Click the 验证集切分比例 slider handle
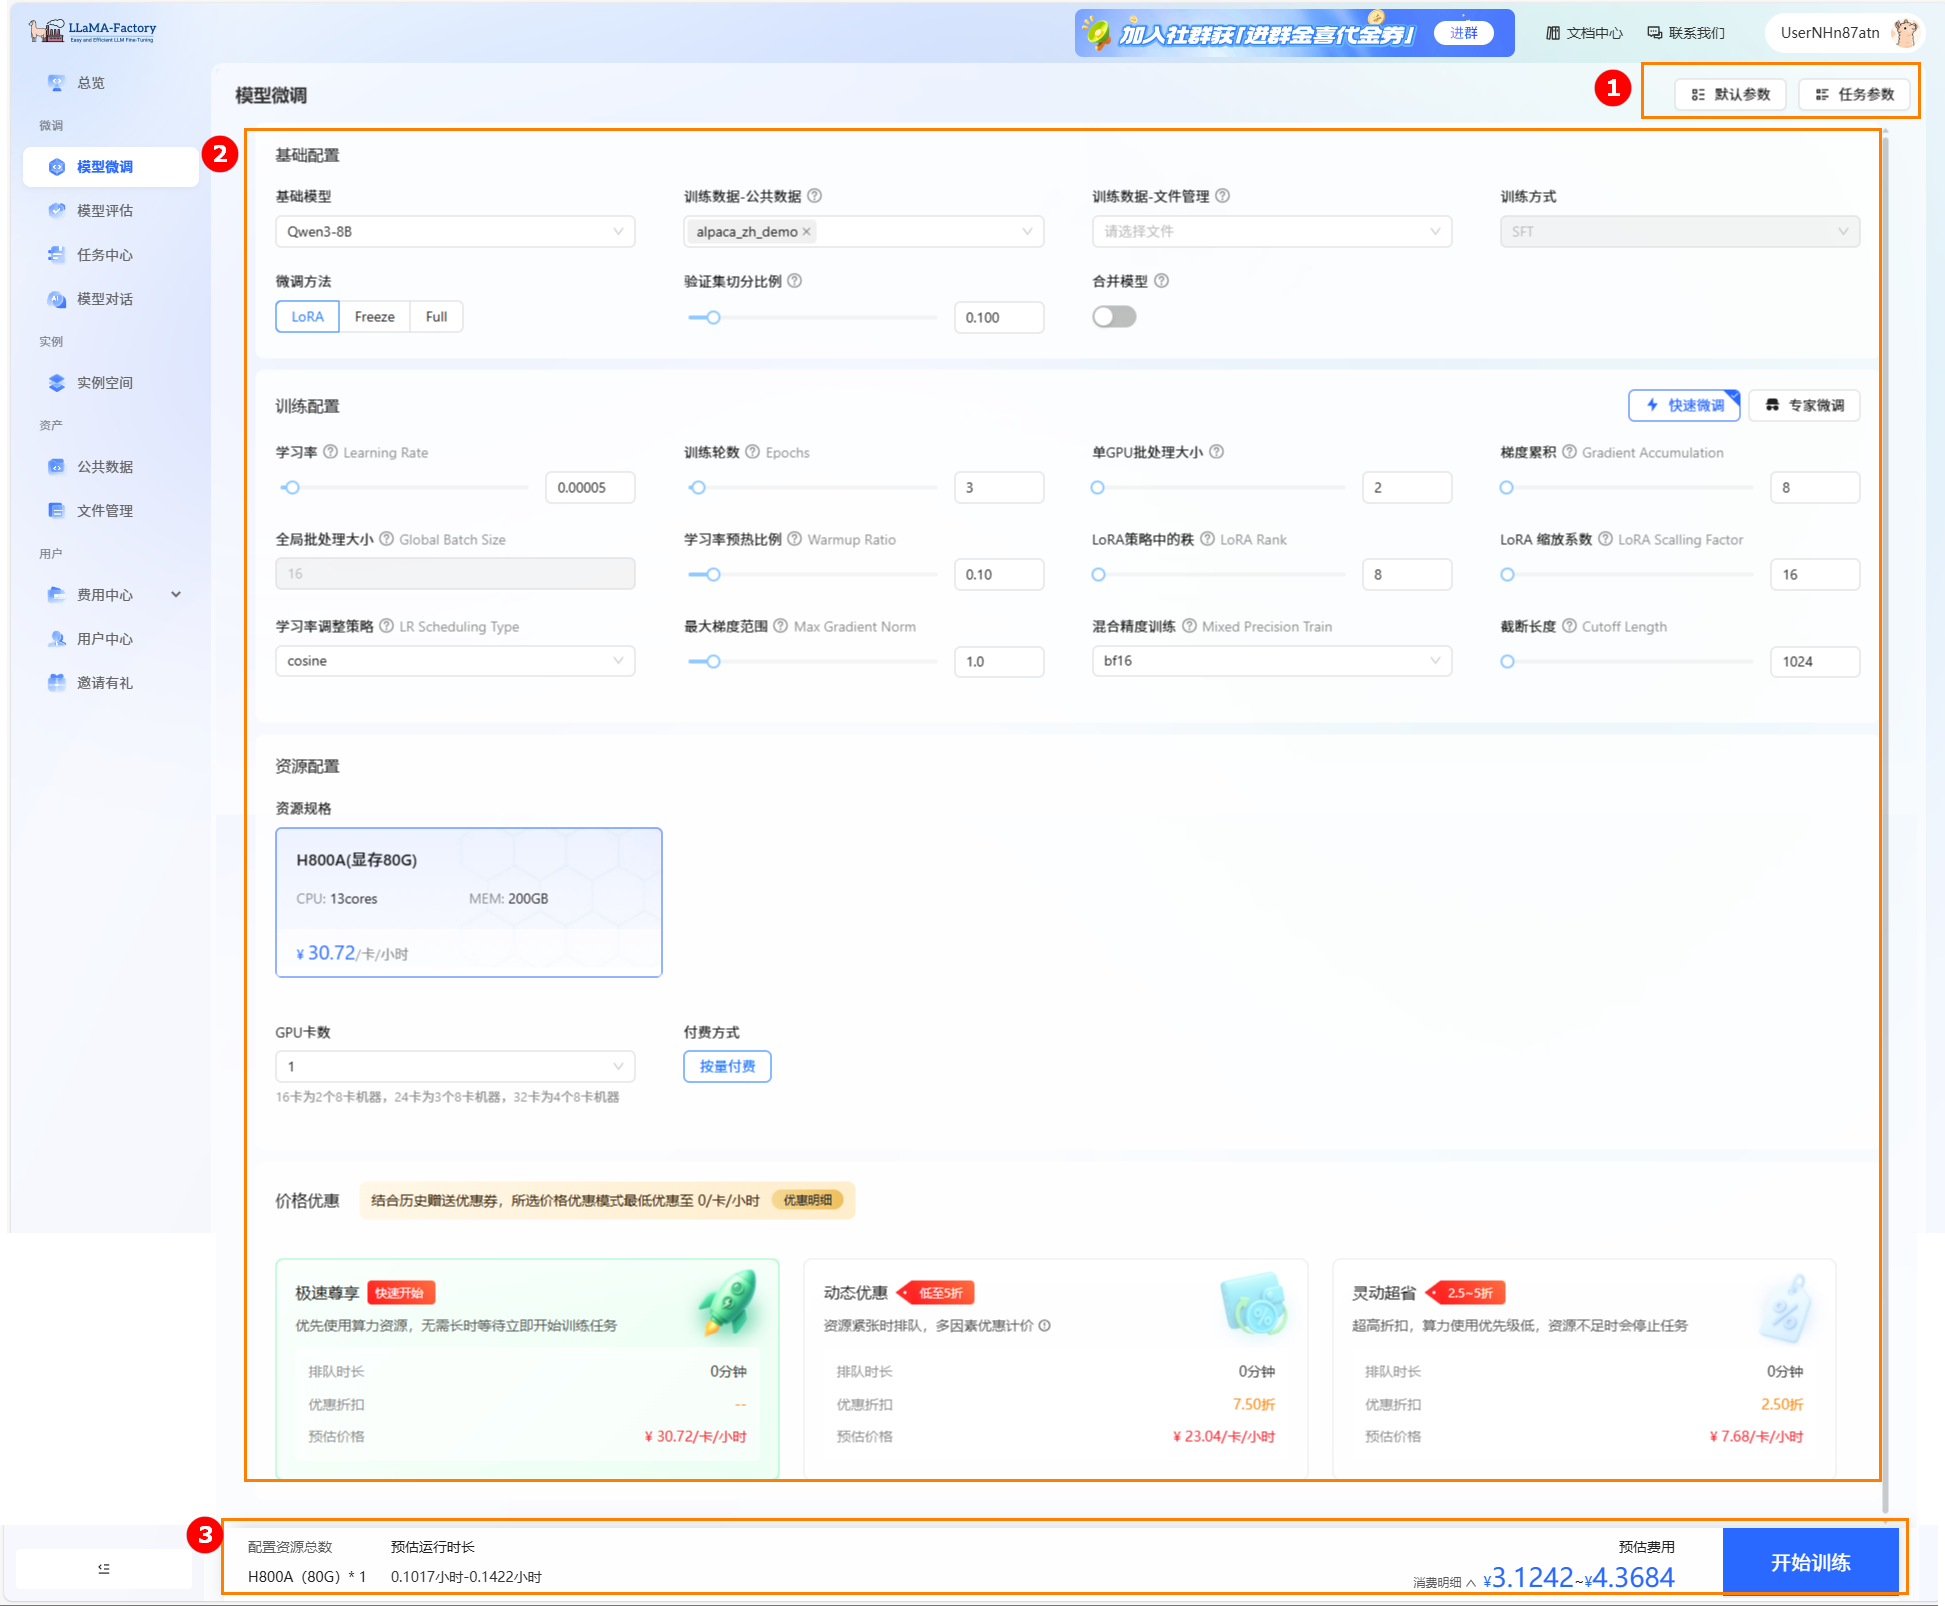1945x1606 pixels. (713, 318)
